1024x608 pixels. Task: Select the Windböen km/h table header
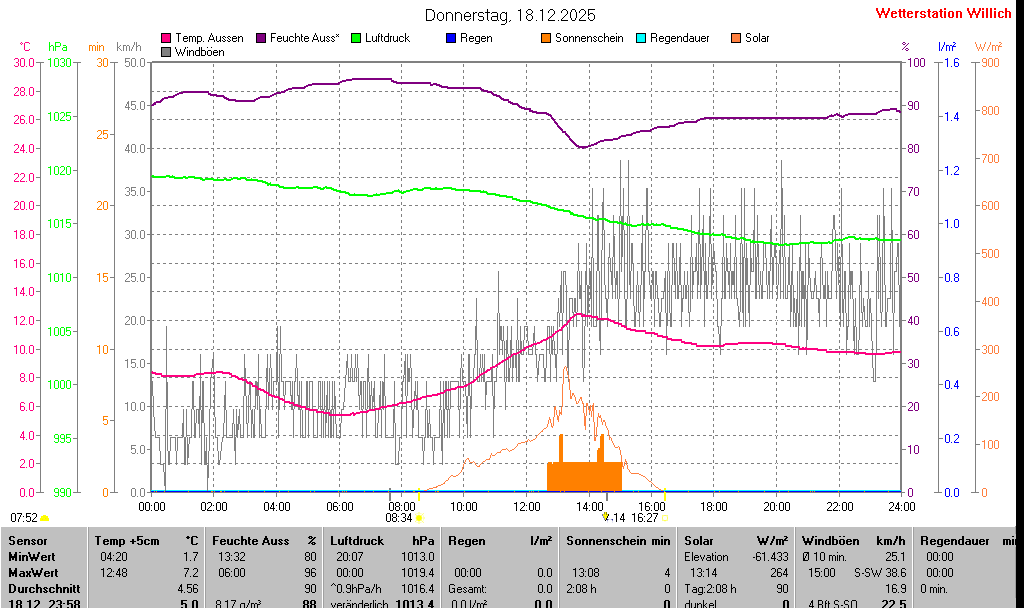click(x=852, y=541)
